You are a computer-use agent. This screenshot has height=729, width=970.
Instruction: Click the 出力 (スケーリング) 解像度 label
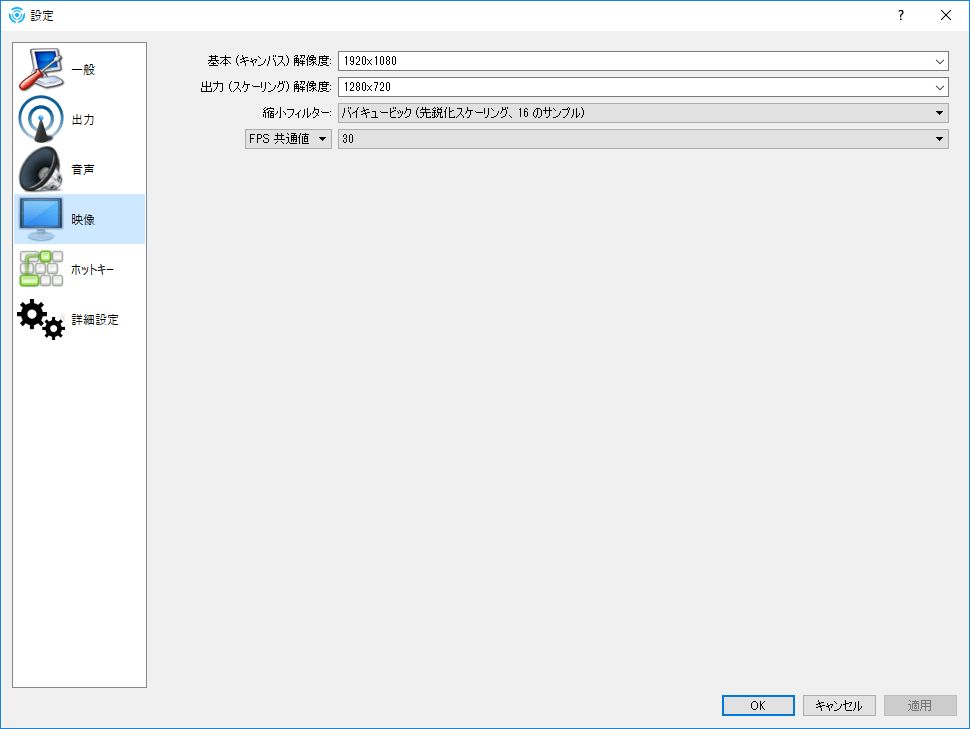[x=266, y=87]
